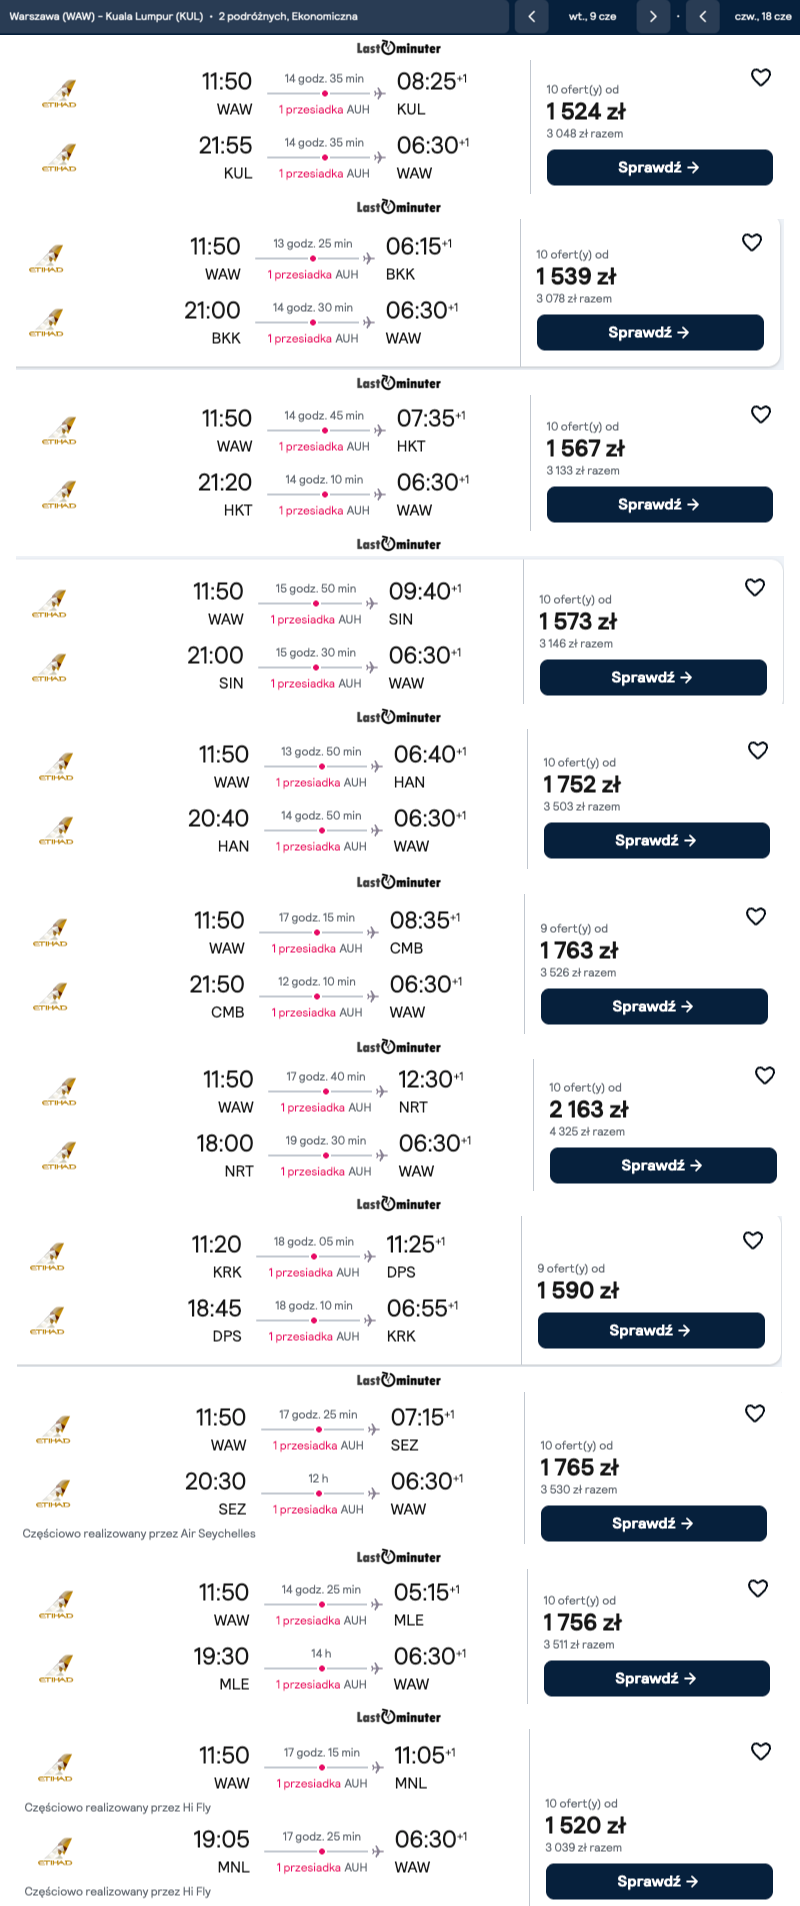The image size is (800, 1906).
Task: Open the departure date wt., 9 cze
Action: click(x=592, y=16)
